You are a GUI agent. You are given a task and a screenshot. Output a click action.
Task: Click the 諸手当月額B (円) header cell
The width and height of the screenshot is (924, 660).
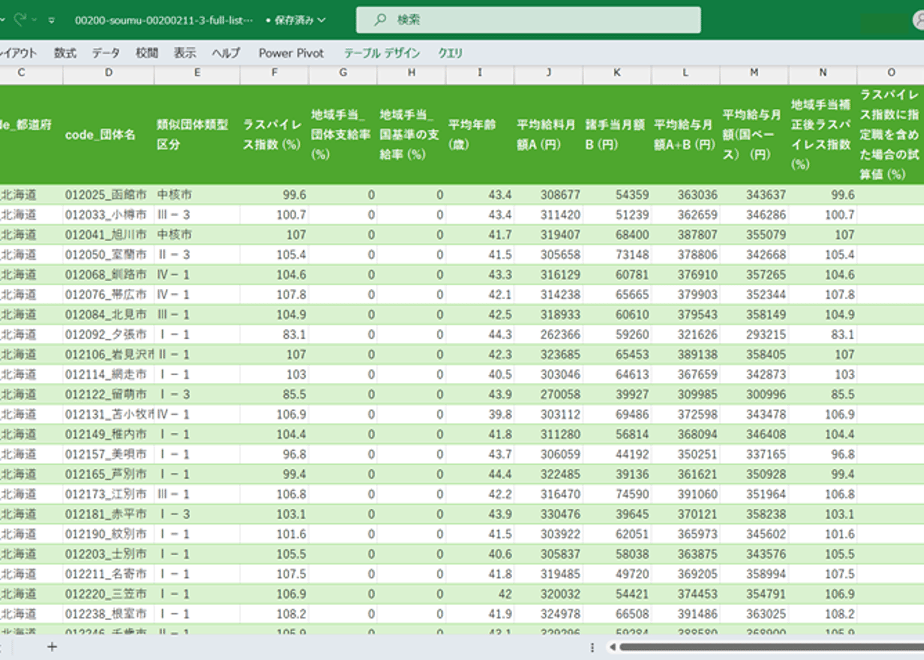[617, 134]
